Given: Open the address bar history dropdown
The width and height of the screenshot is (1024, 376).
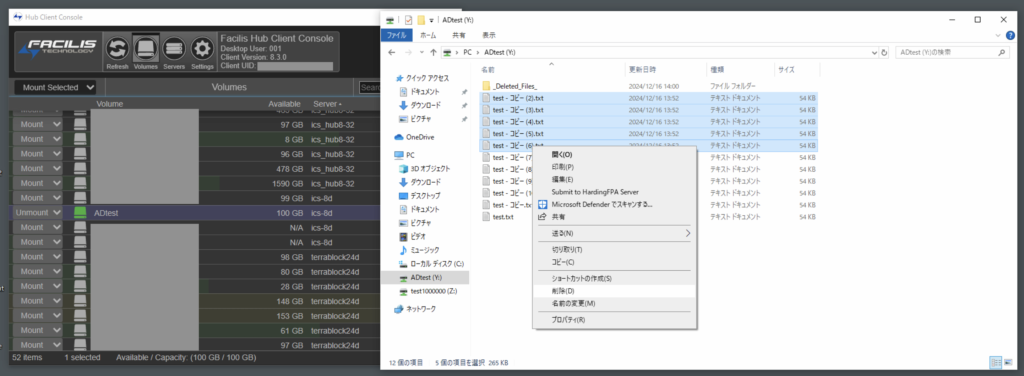Looking at the screenshot, I should click(873, 52).
